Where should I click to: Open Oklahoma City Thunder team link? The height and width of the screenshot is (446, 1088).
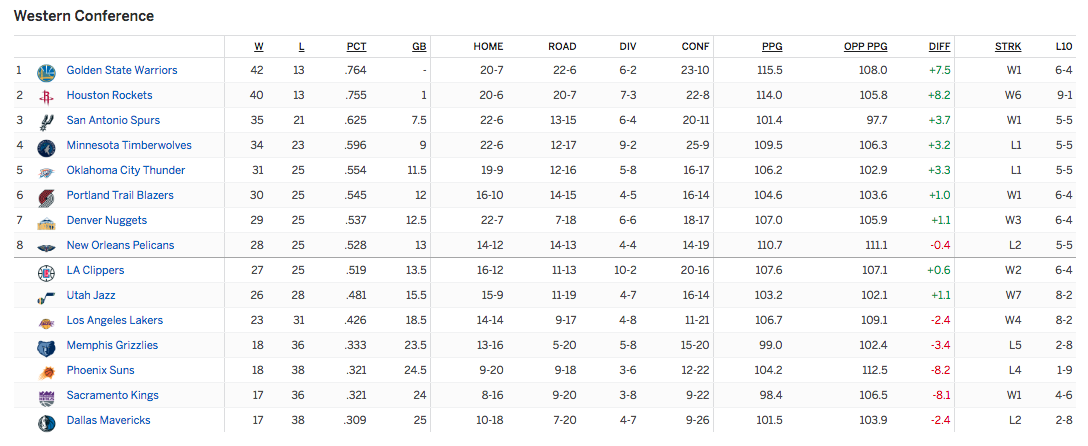[x=126, y=171]
